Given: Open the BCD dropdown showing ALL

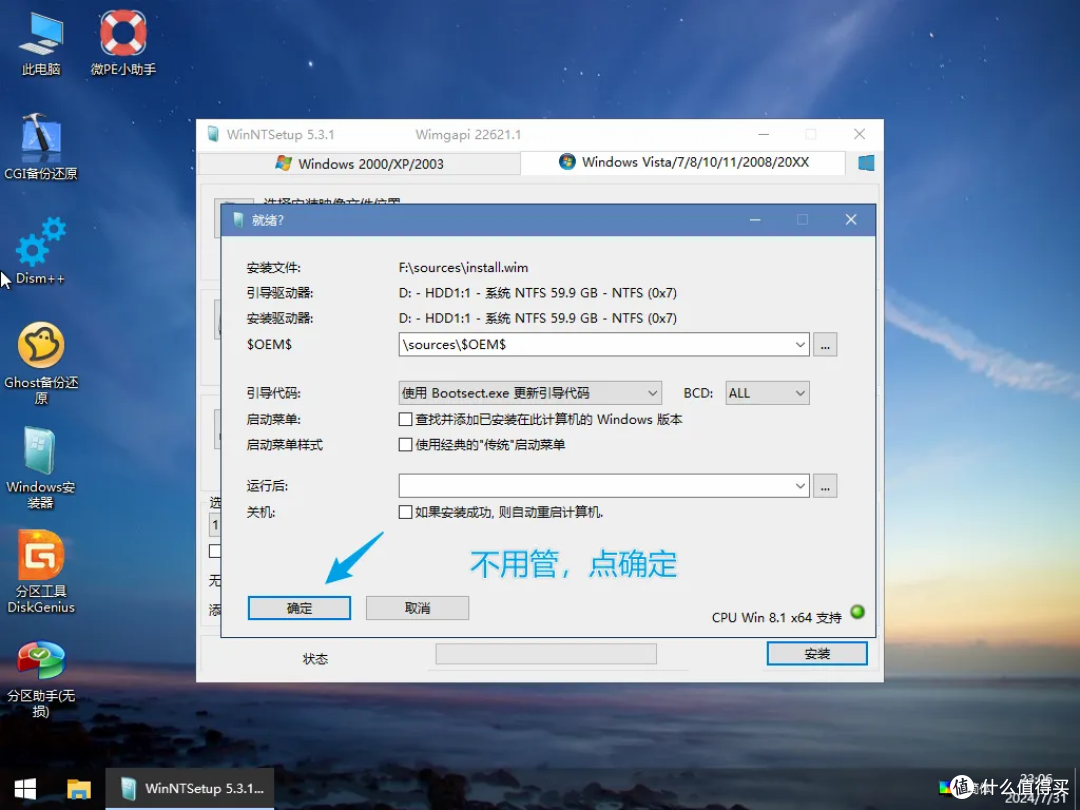Looking at the screenshot, I should click(767, 392).
